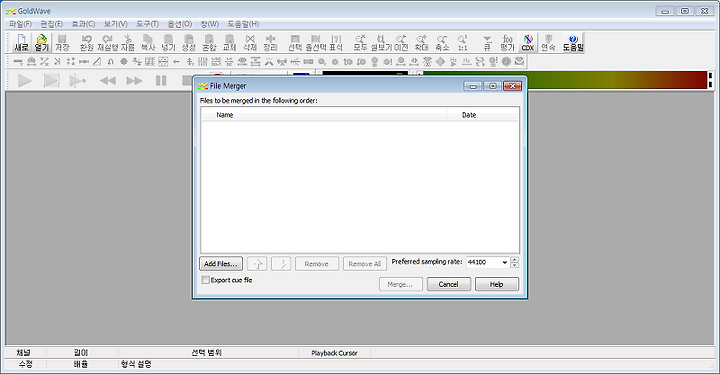Click the Remove button
This screenshot has width=720, height=374.
click(316, 264)
